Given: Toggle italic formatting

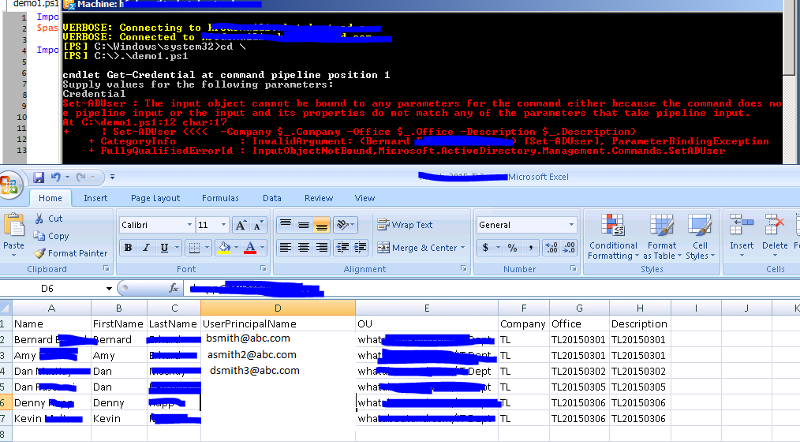Looking at the screenshot, I should 146,248.
